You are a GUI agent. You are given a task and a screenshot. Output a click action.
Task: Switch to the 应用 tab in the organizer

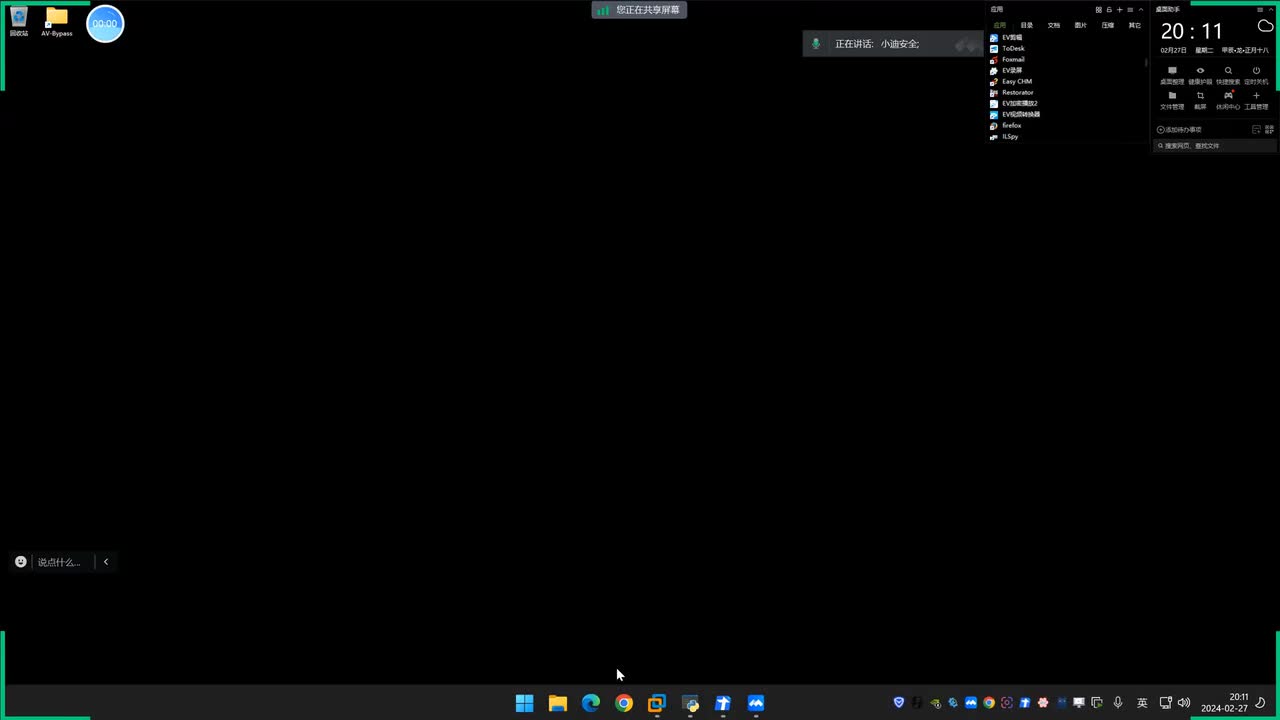click(999, 25)
